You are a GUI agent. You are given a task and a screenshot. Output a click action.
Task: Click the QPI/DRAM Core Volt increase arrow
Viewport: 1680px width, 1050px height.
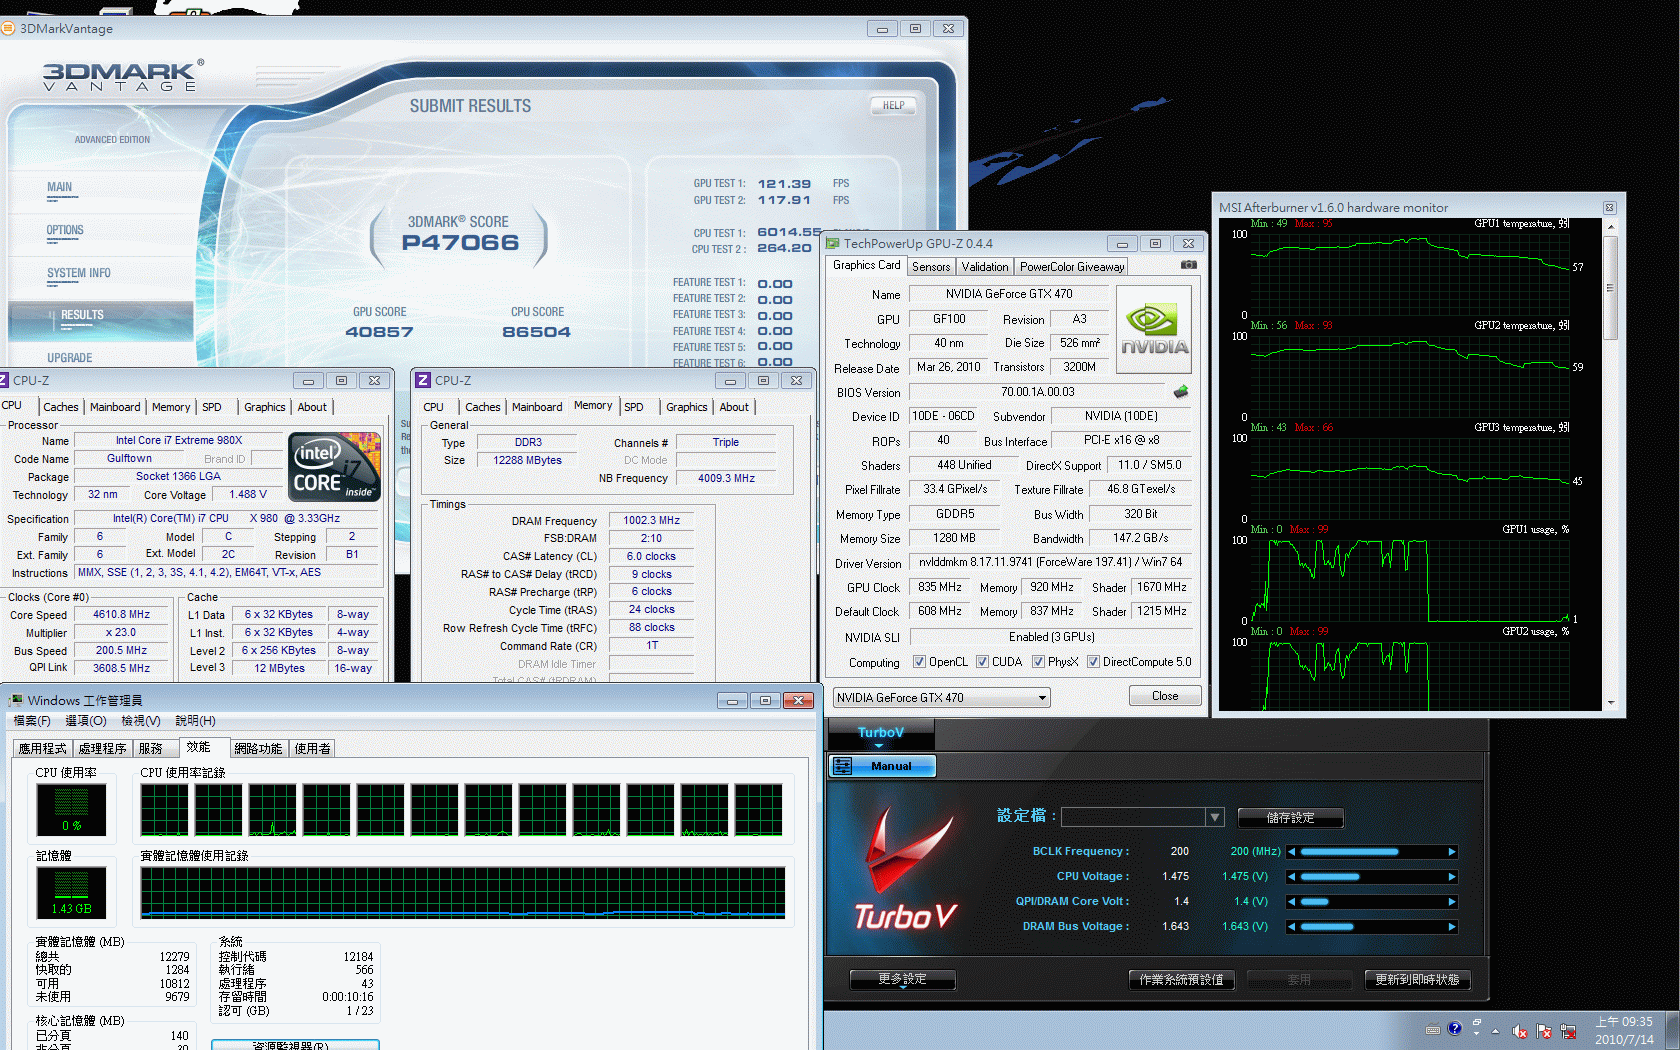tap(1452, 902)
